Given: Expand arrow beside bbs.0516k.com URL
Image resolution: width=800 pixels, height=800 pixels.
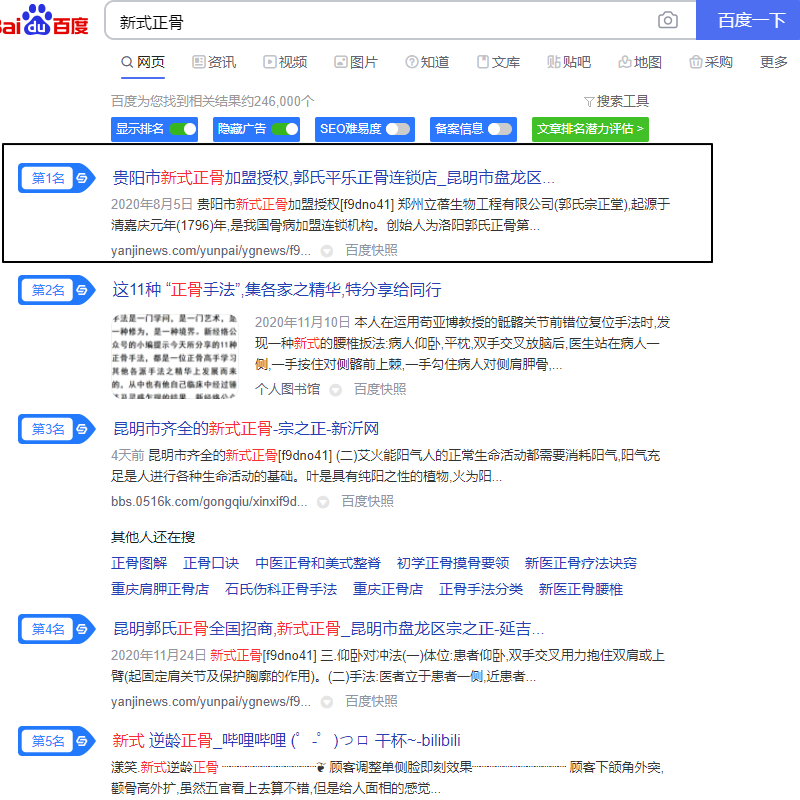Looking at the screenshot, I should click(323, 502).
